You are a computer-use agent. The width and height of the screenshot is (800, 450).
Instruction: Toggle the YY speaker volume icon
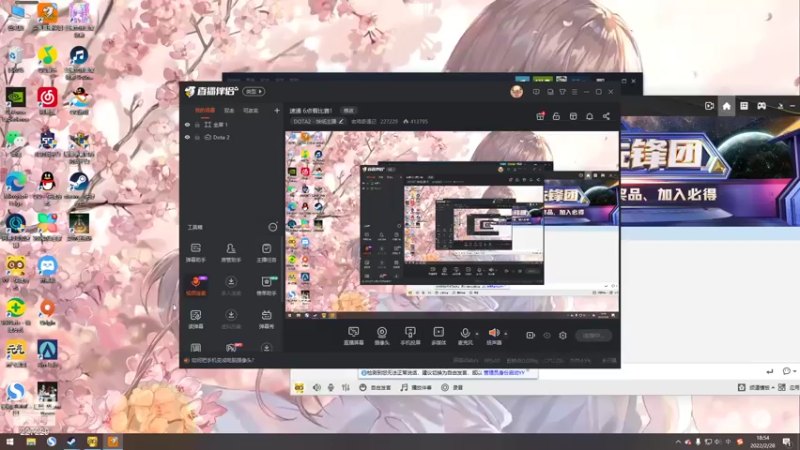click(317, 388)
